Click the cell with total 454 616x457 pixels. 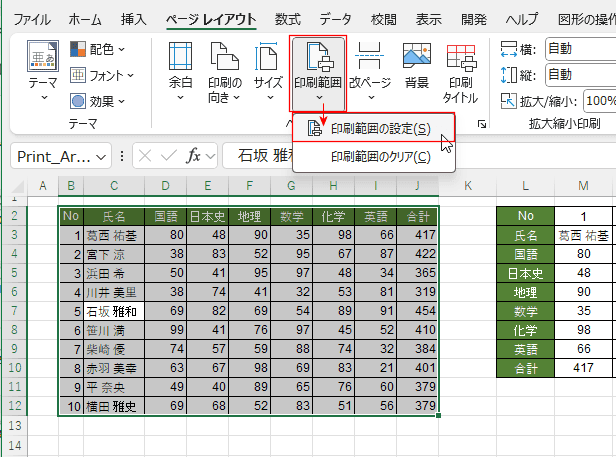[x=418, y=311]
